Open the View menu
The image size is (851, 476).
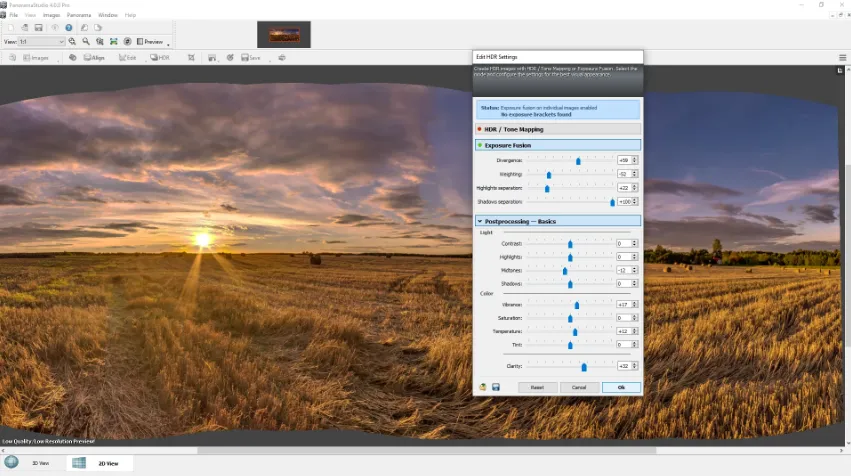click(30, 15)
